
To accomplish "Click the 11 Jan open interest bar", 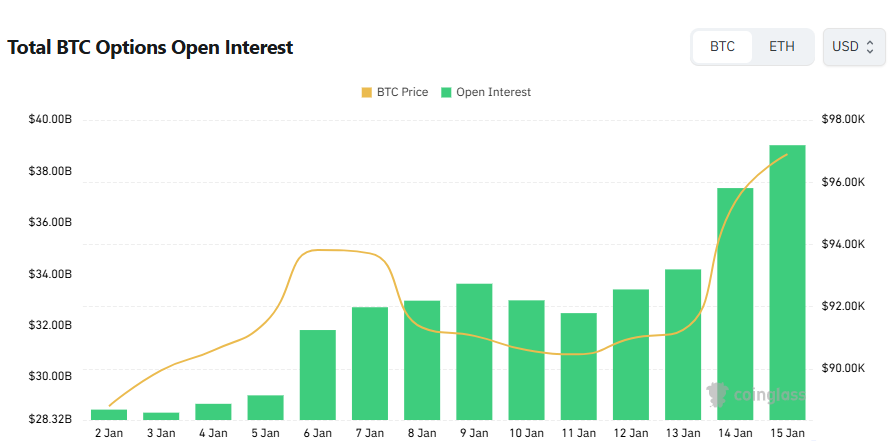I will 579,366.
